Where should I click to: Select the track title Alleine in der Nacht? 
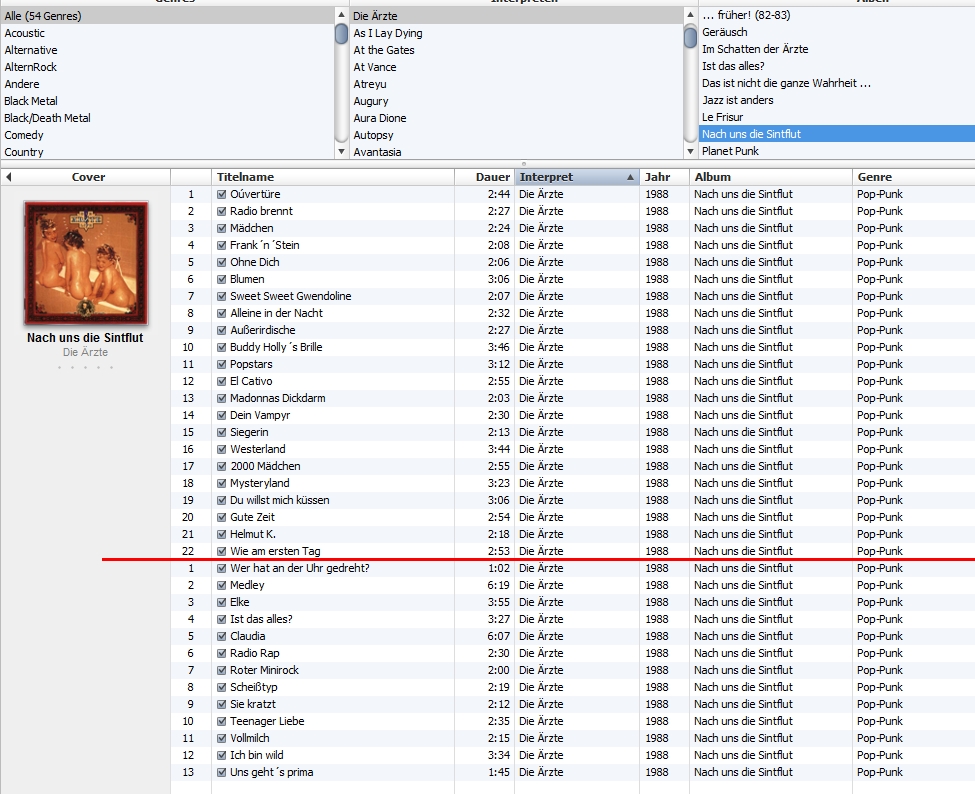tap(277, 313)
